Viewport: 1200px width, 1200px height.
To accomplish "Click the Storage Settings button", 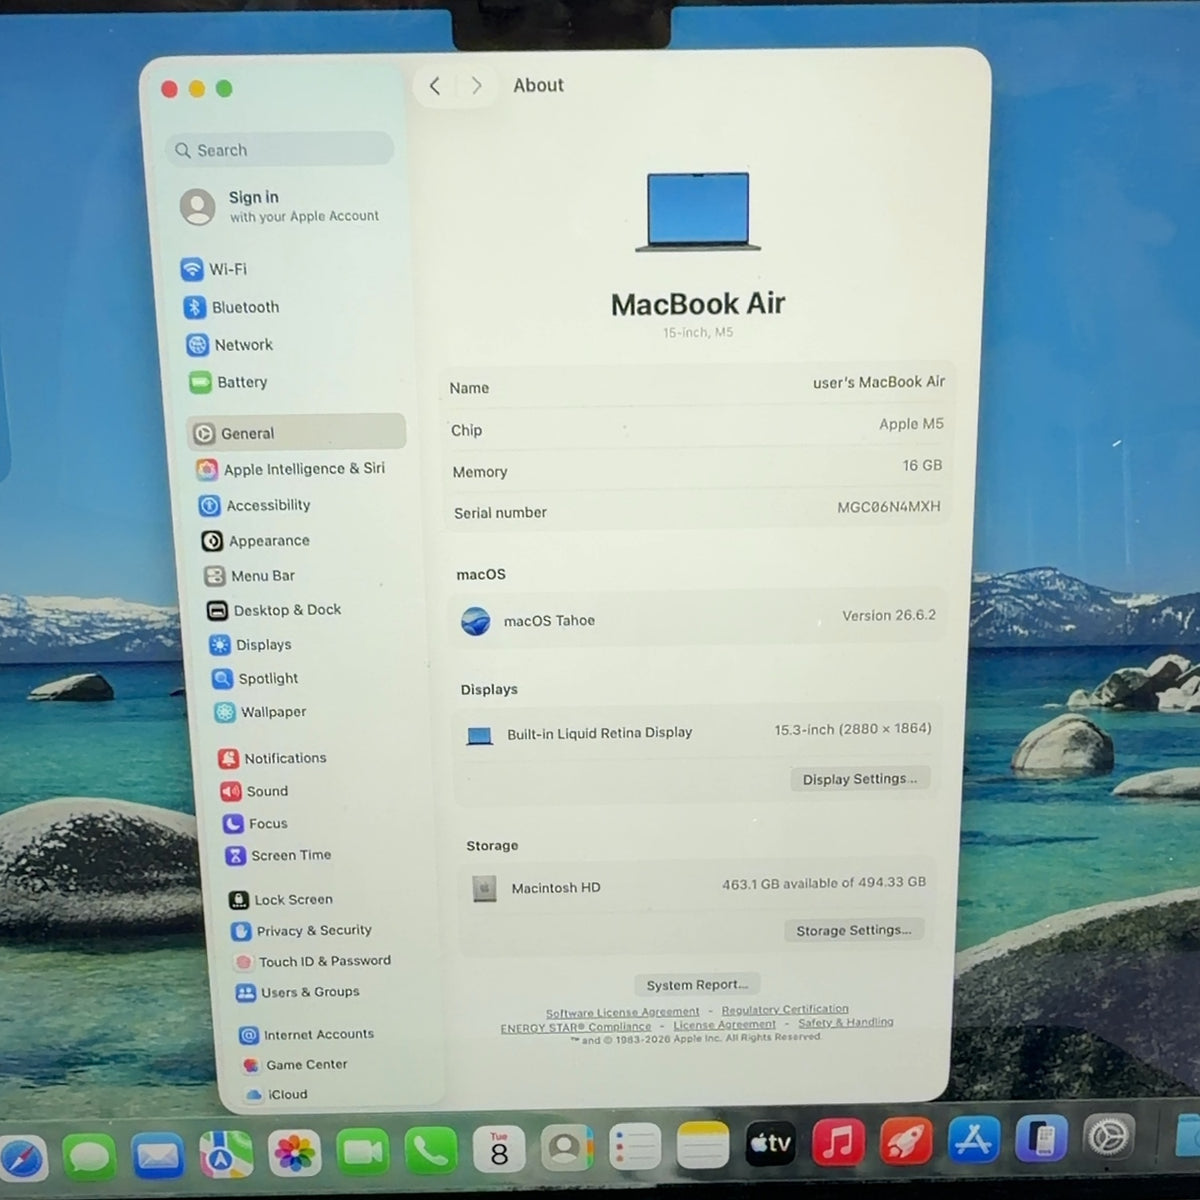I will [853, 930].
